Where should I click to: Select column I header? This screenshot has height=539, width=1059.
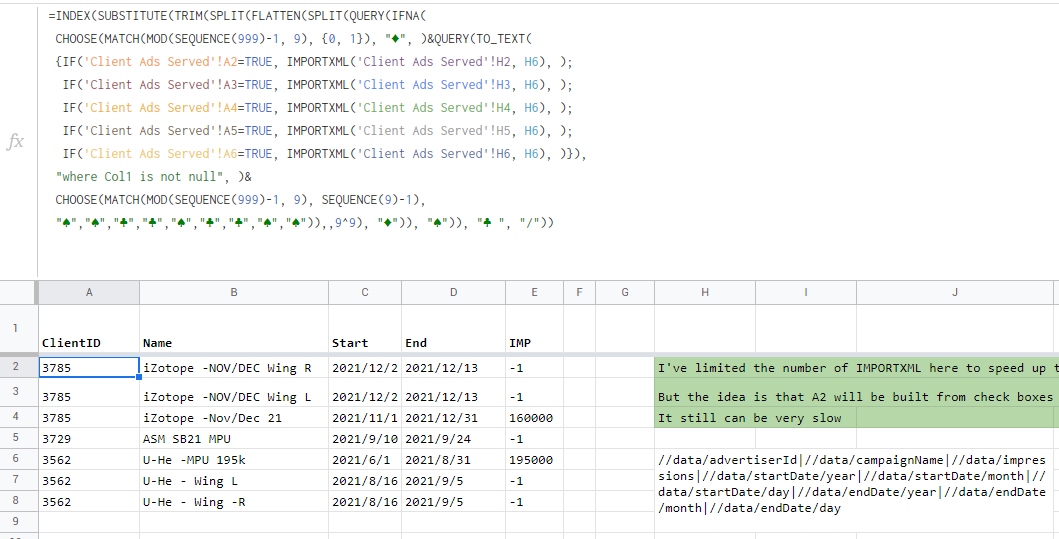(806, 292)
